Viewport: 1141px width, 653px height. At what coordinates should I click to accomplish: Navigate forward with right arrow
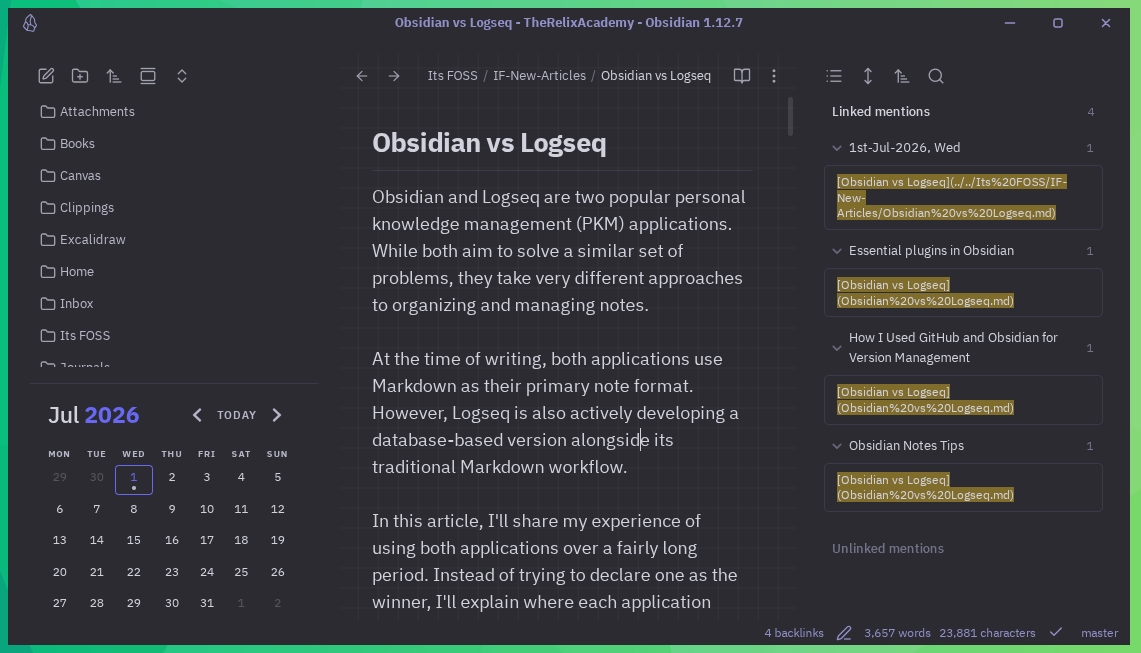click(394, 76)
